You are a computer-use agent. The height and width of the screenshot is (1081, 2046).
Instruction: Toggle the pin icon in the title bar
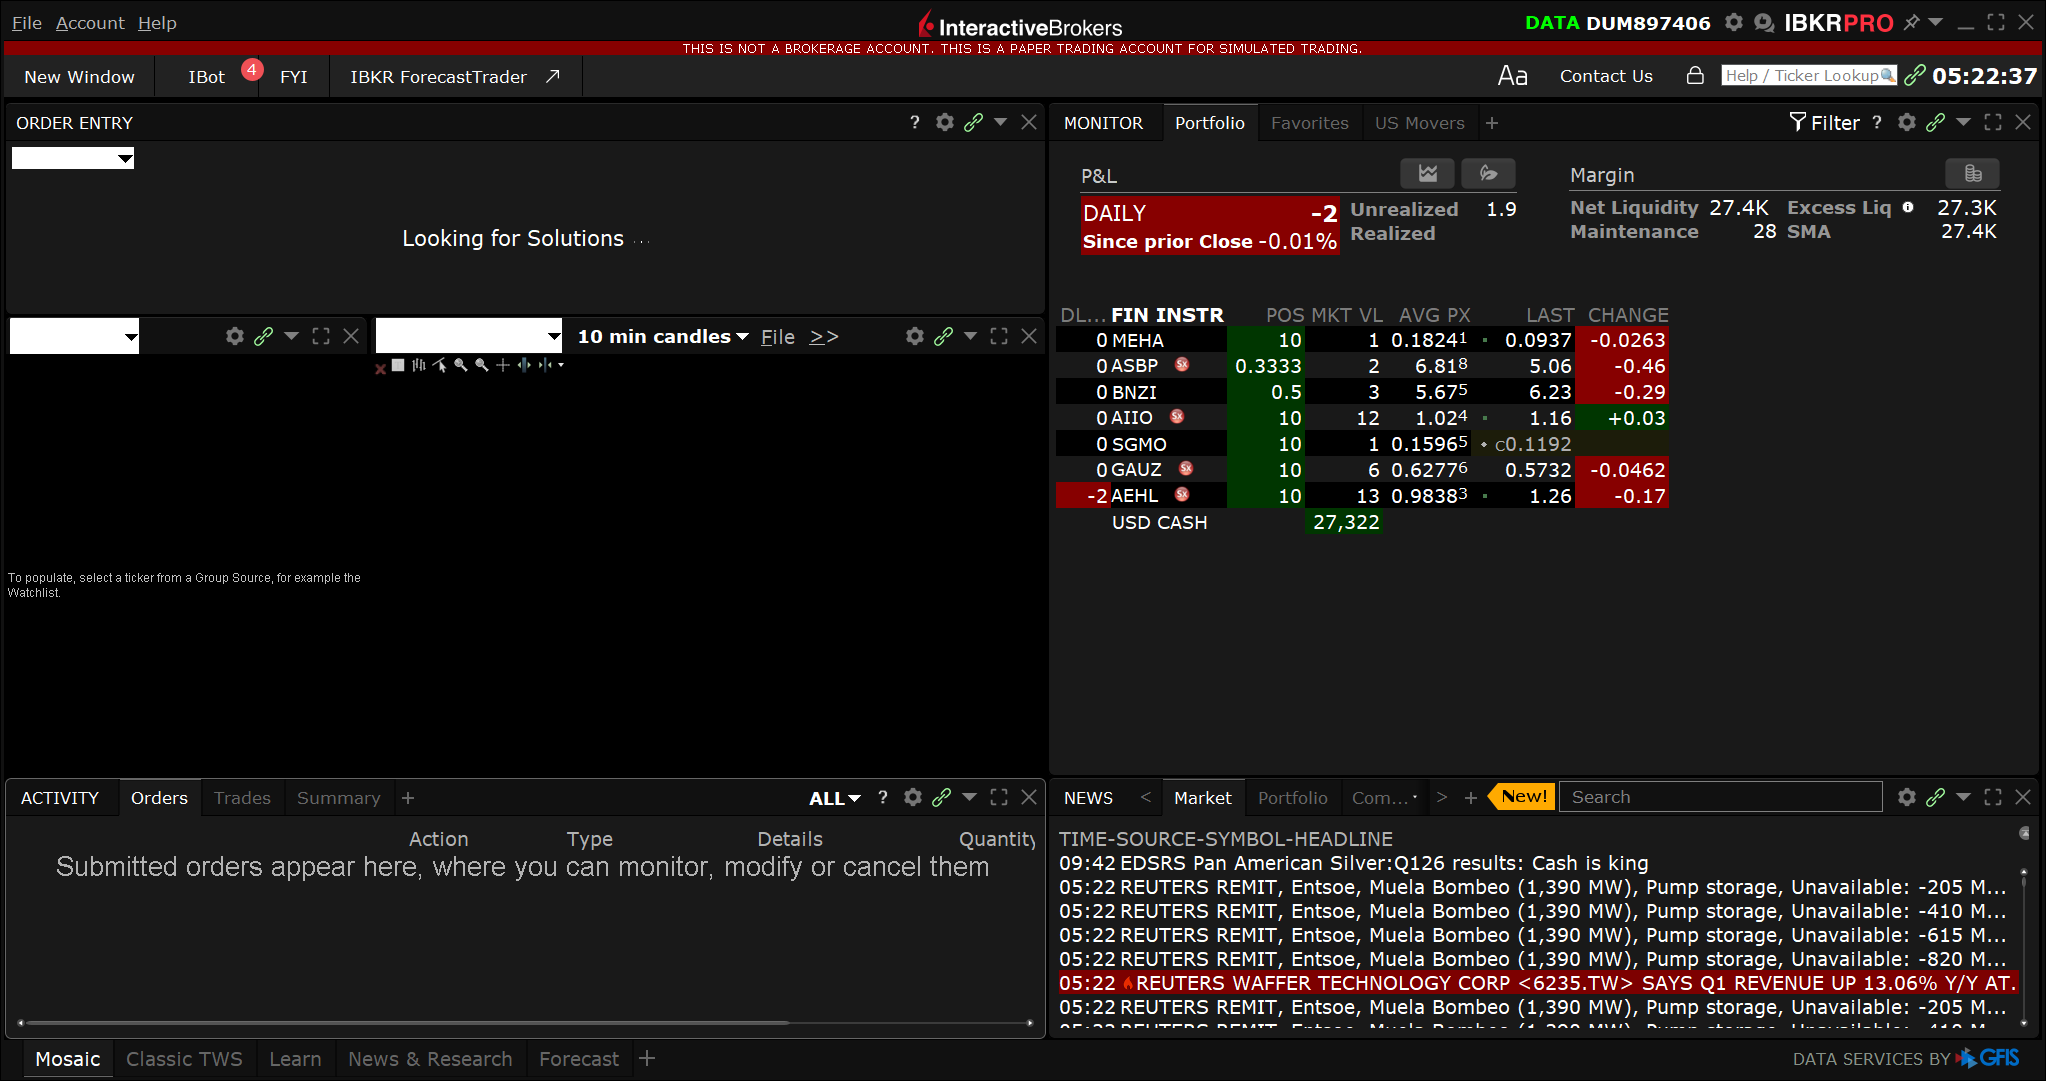point(1911,22)
